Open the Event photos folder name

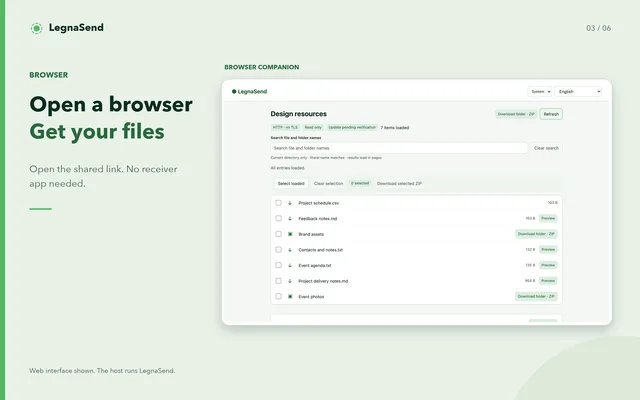click(x=311, y=297)
